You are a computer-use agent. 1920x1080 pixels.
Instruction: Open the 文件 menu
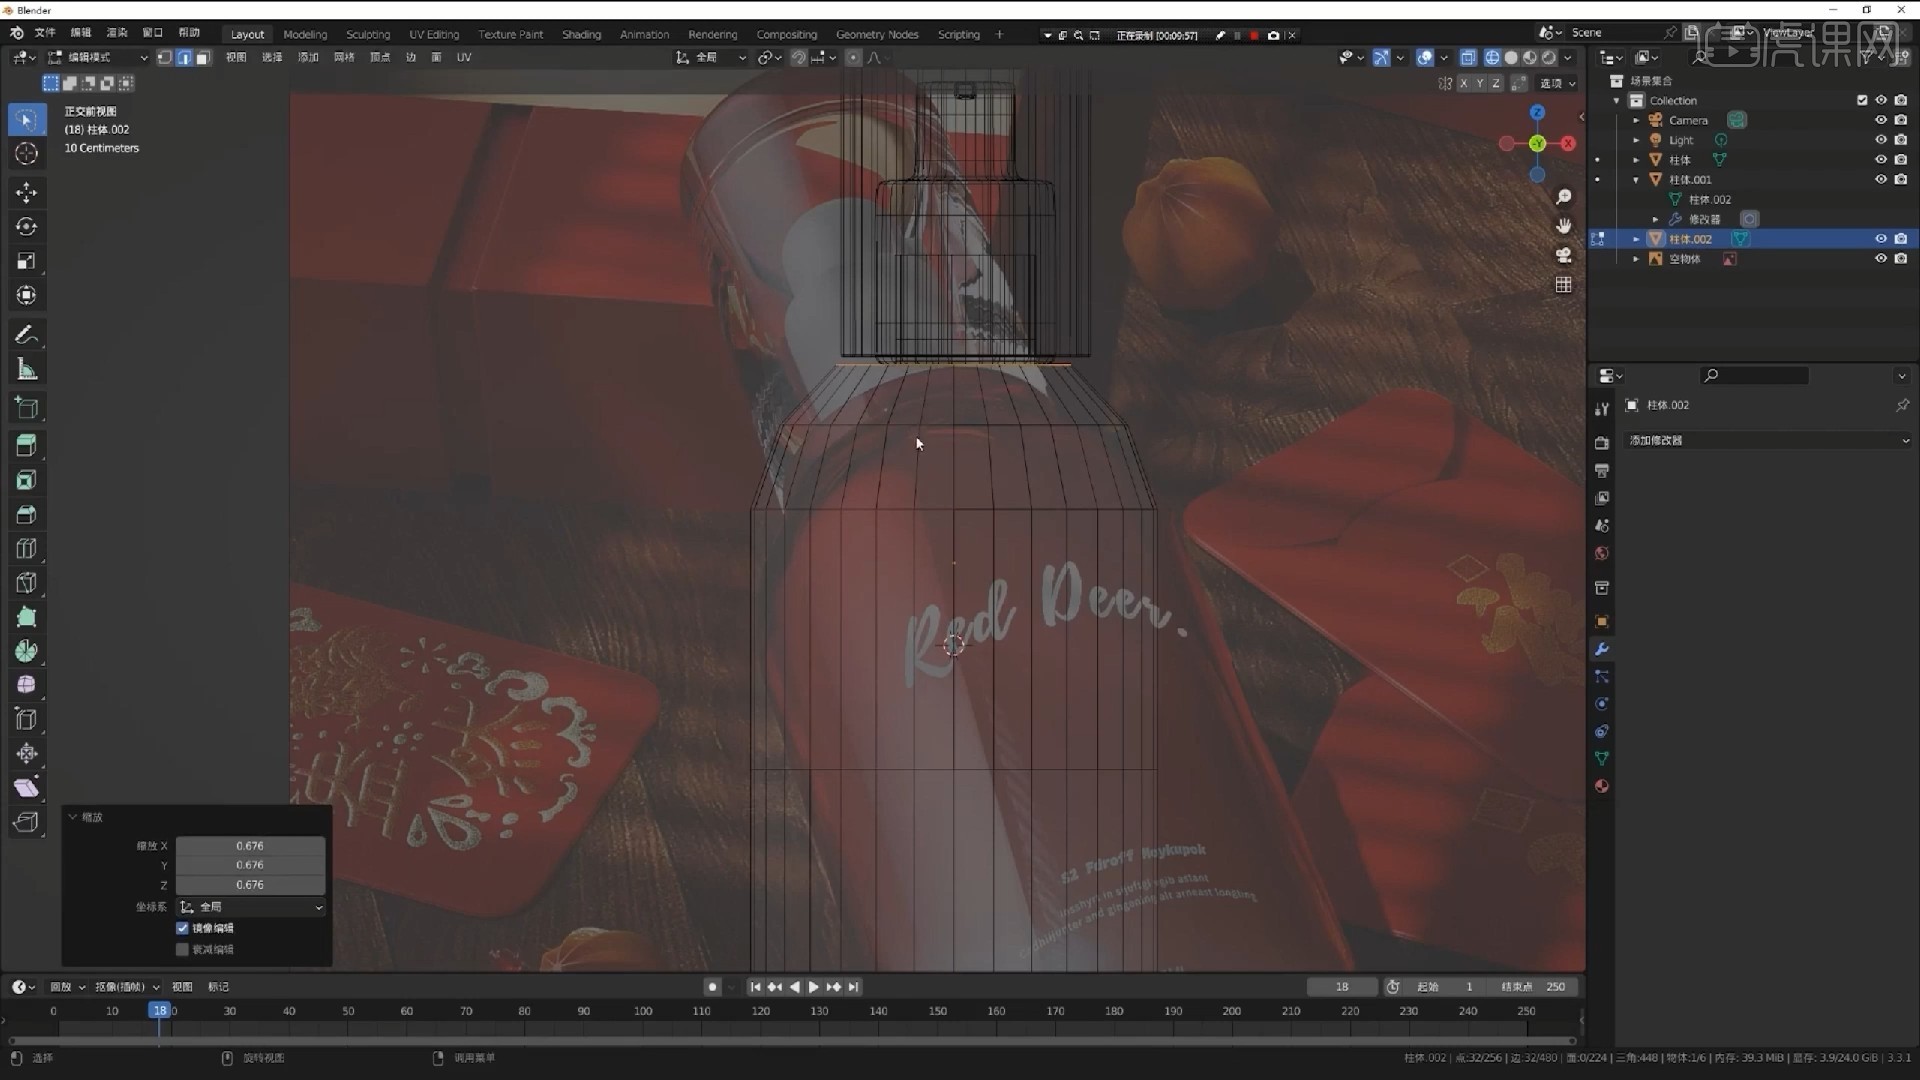[45, 33]
